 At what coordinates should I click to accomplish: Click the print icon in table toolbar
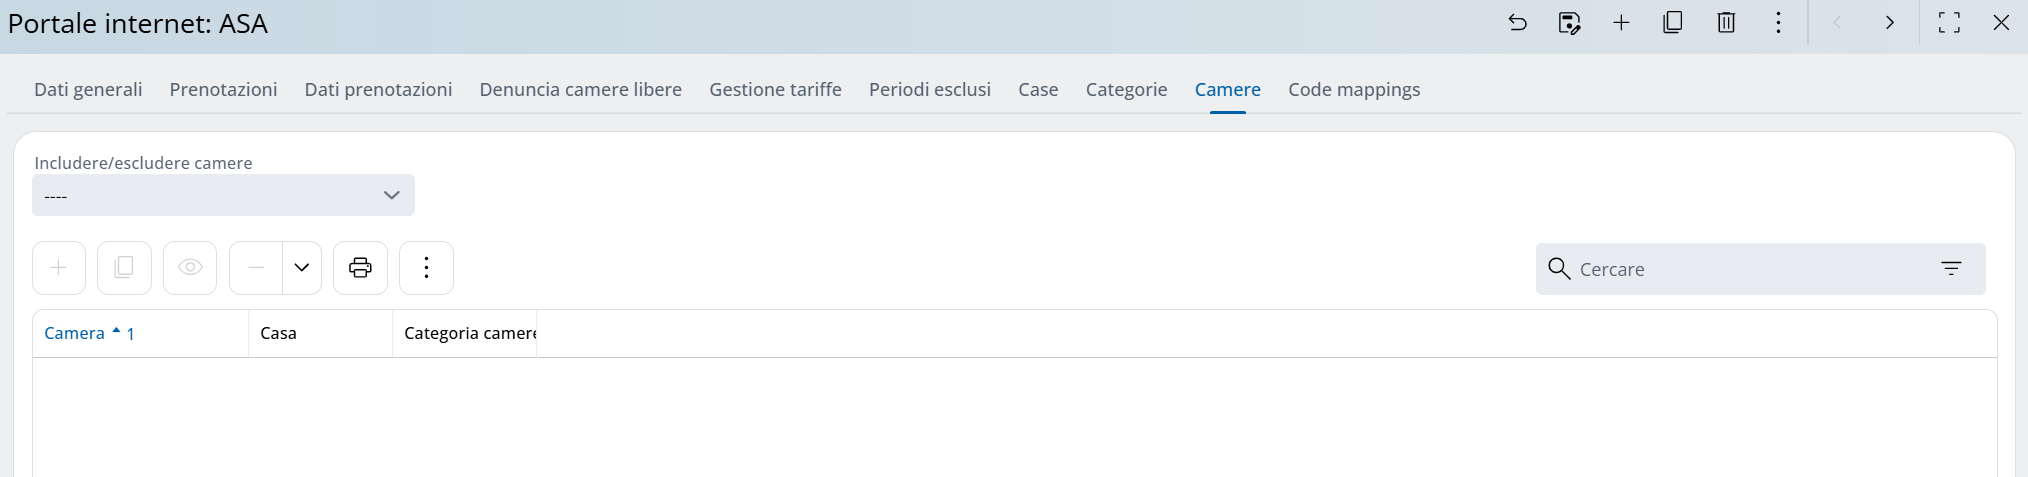pos(360,268)
